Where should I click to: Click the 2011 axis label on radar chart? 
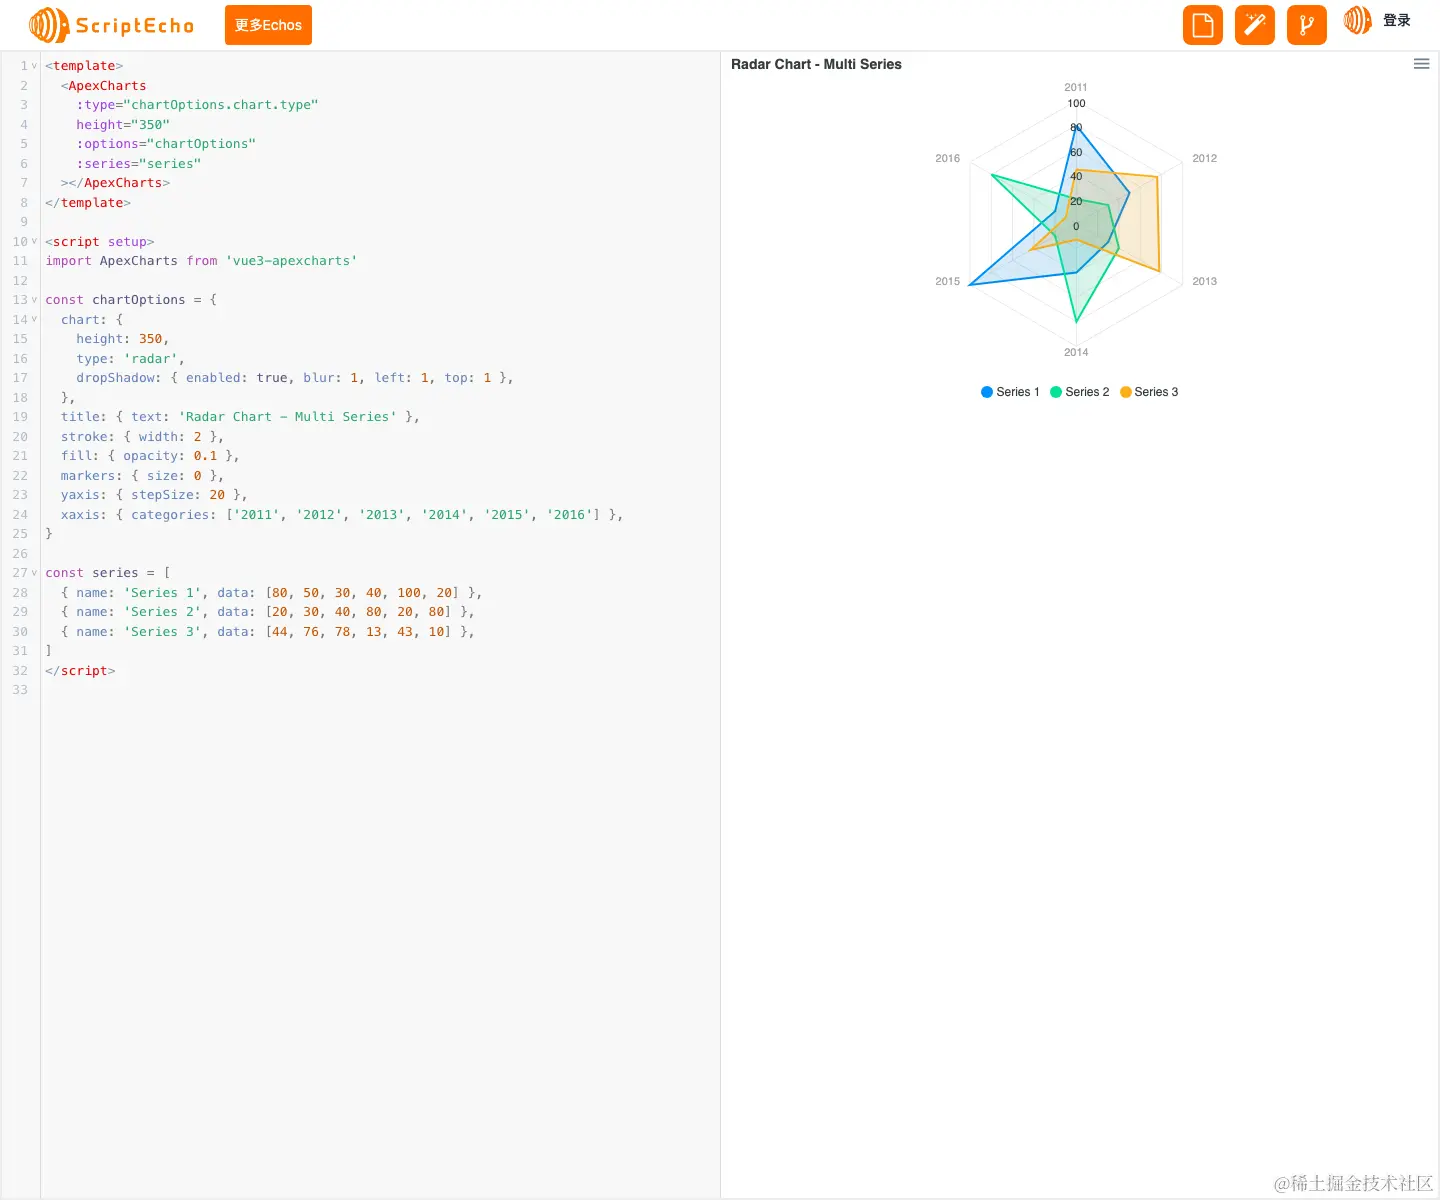point(1076,87)
